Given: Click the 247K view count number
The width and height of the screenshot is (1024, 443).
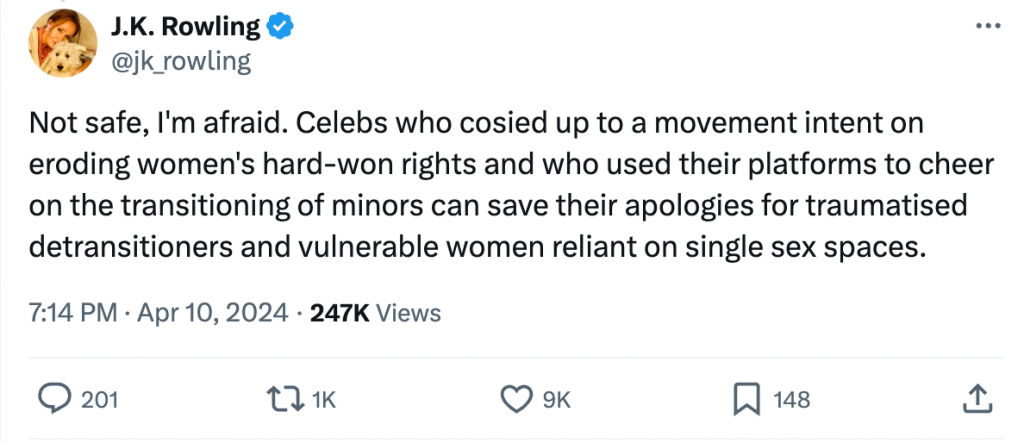Looking at the screenshot, I should coord(340,313).
